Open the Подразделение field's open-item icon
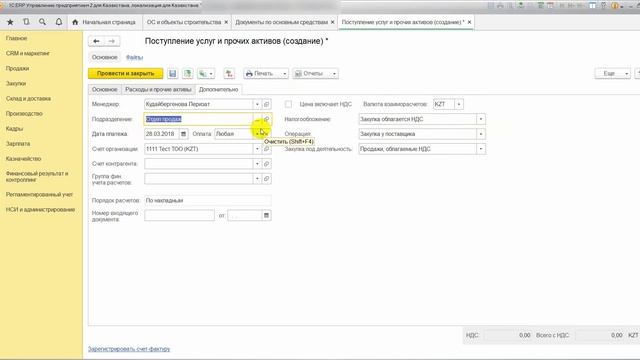This screenshot has width=640, height=360. coord(267,119)
